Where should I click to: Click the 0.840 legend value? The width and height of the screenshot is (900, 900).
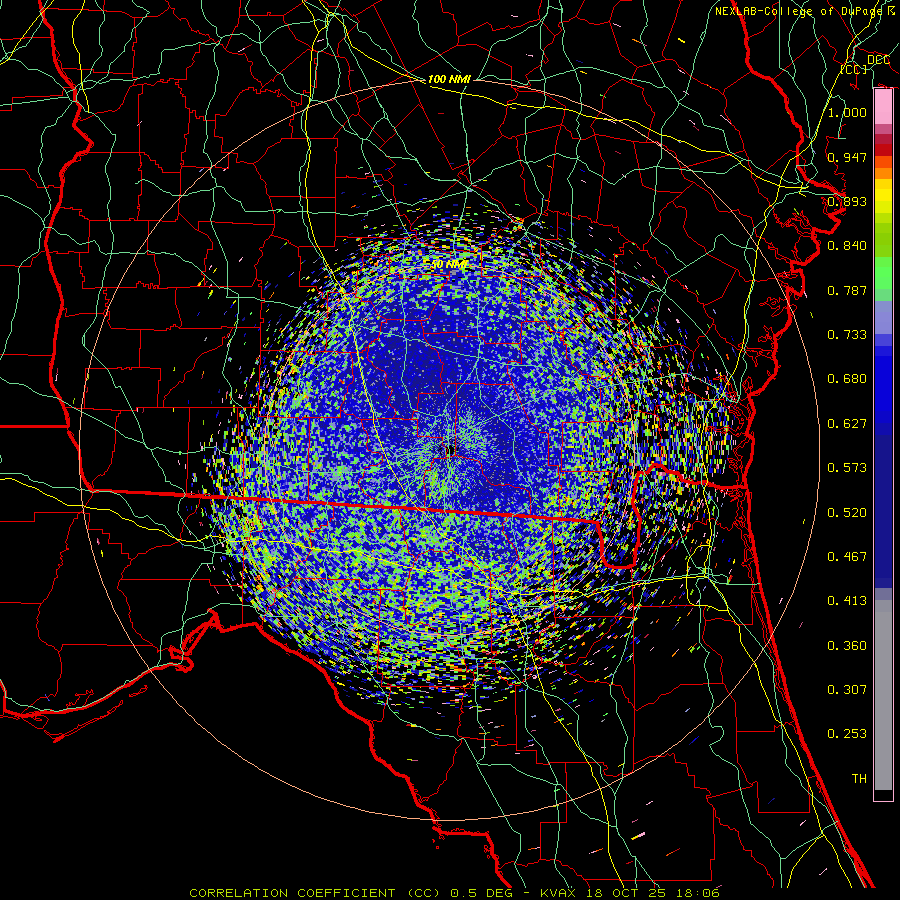[847, 246]
